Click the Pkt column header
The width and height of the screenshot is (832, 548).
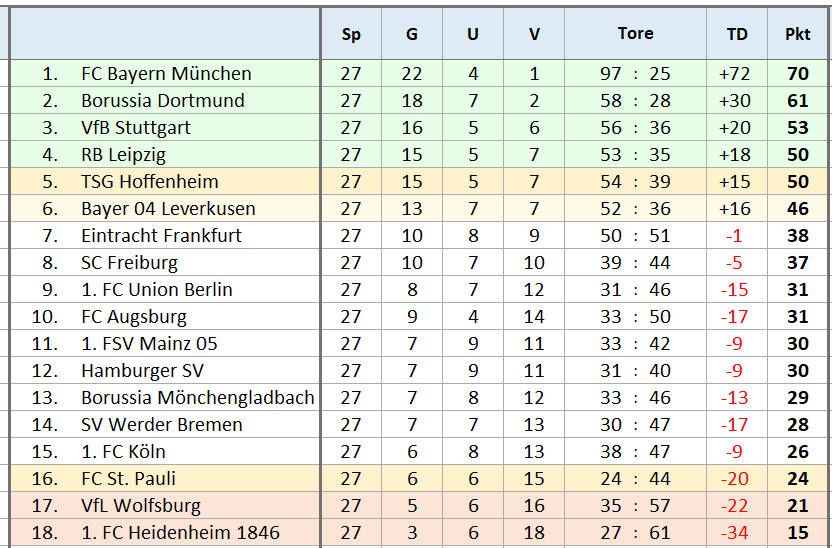[x=798, y=34]
